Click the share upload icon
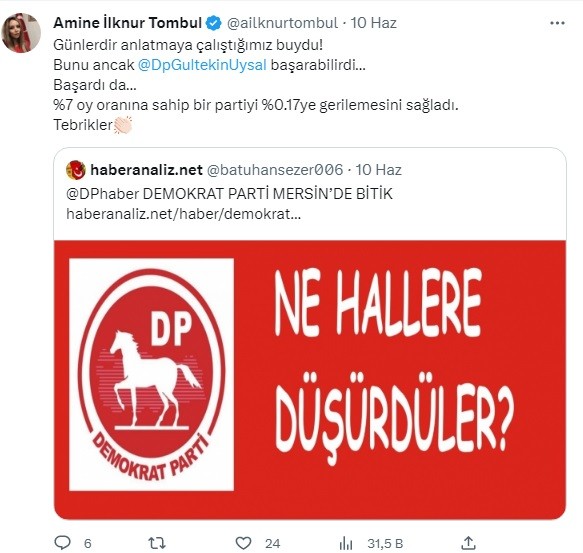583x553 pixels. click(x=468, y=543)
